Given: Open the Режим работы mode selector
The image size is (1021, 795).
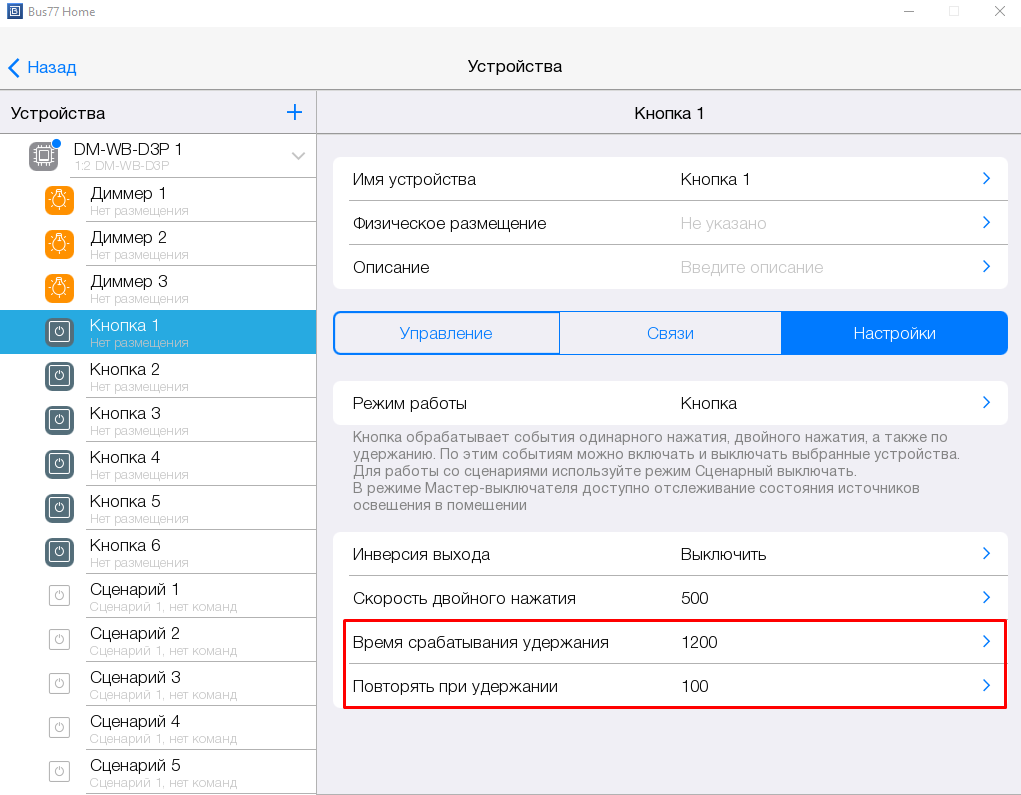Looking at the screenshot, I should point(669,403).
